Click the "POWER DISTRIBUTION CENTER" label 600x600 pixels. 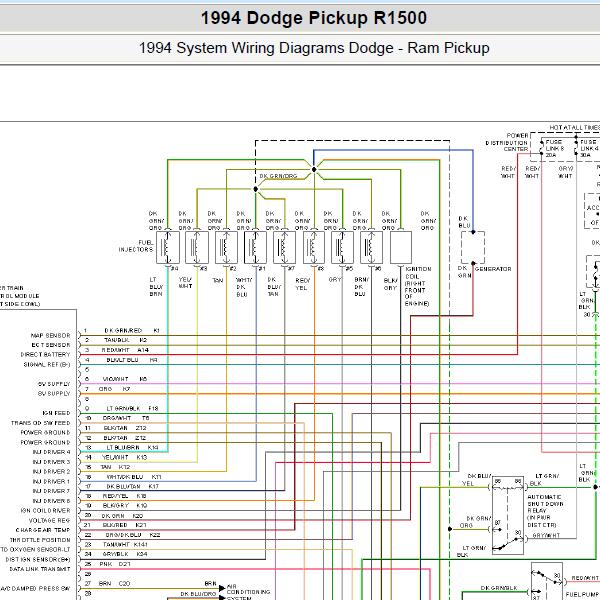pos(507,142)
